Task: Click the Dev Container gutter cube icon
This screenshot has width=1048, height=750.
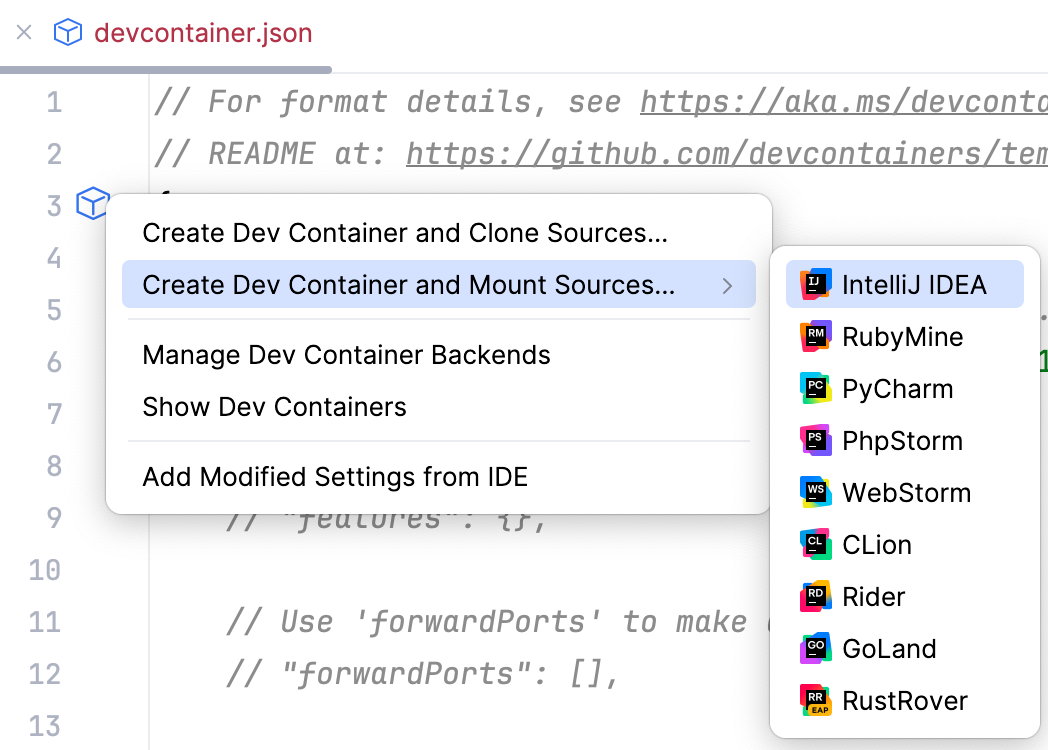Action: [x=91, y=205]
